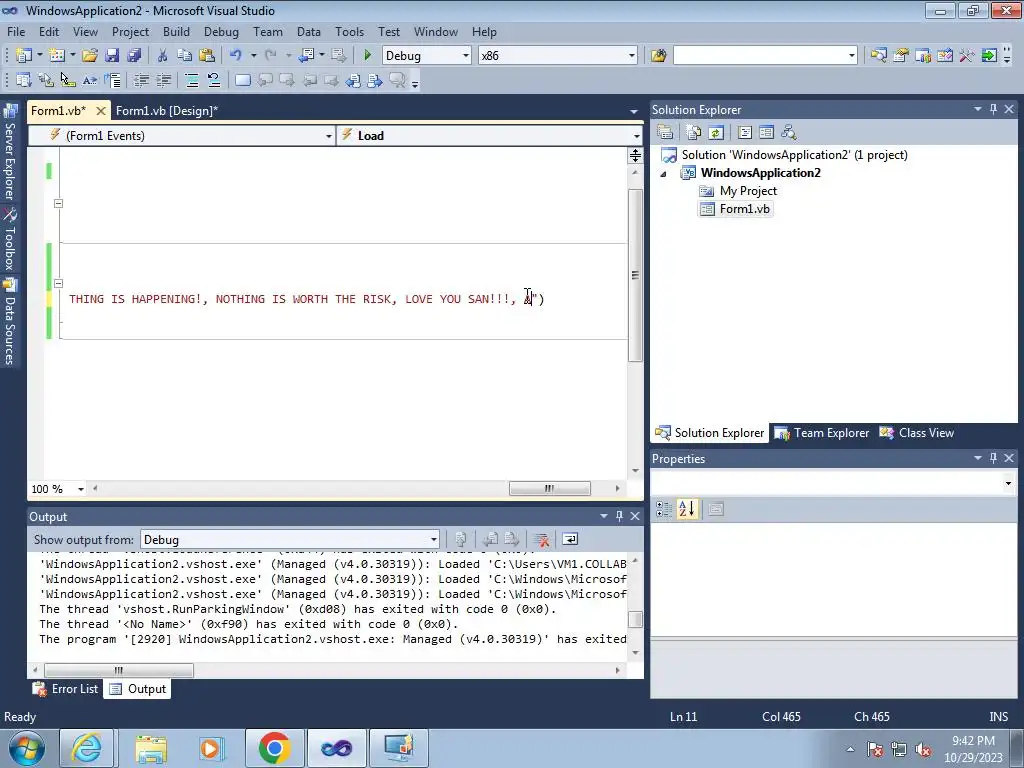
Task: Toggle word wrap in Output window
Action: tap(569, 539)
